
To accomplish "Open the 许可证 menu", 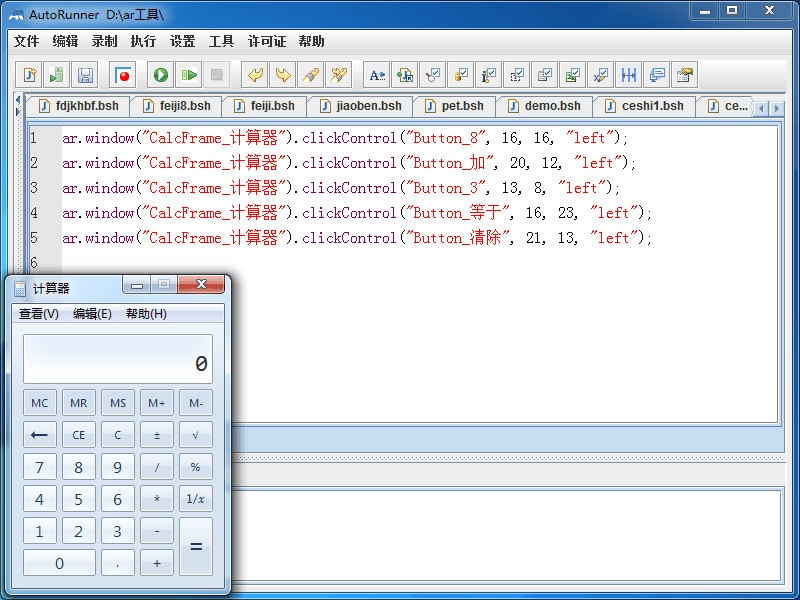I will point(266,41).
